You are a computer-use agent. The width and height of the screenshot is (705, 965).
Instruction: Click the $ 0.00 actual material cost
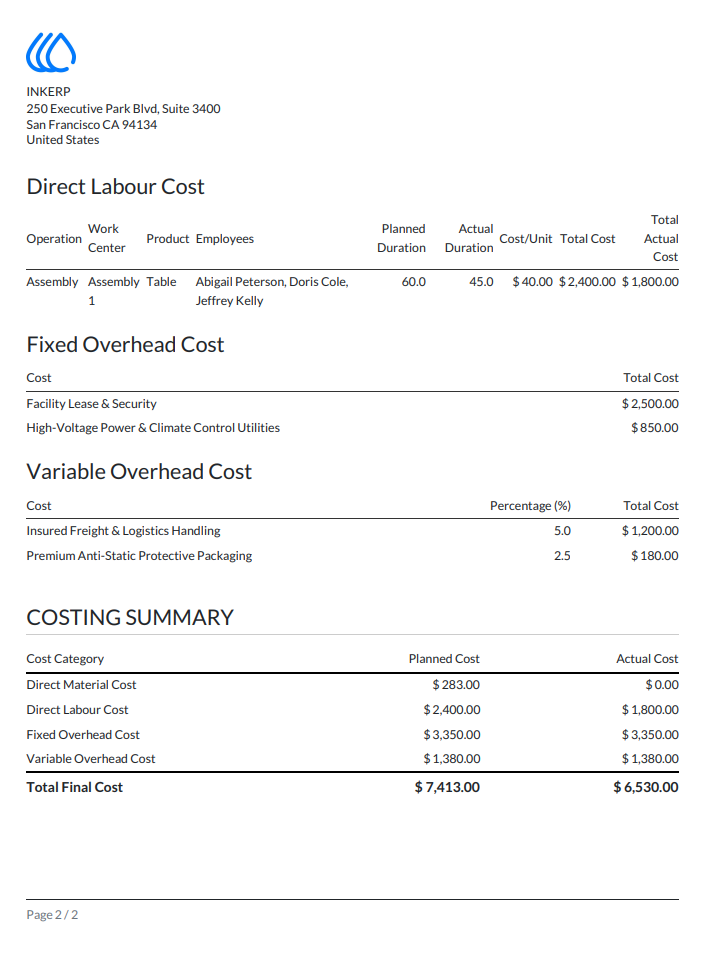click(662, 684)
